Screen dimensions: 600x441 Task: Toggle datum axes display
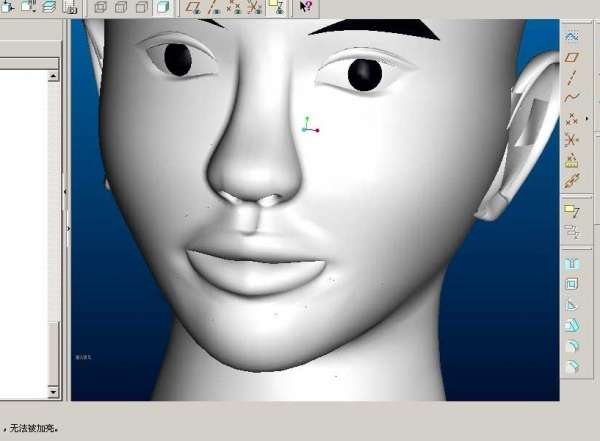pos(214,7)
